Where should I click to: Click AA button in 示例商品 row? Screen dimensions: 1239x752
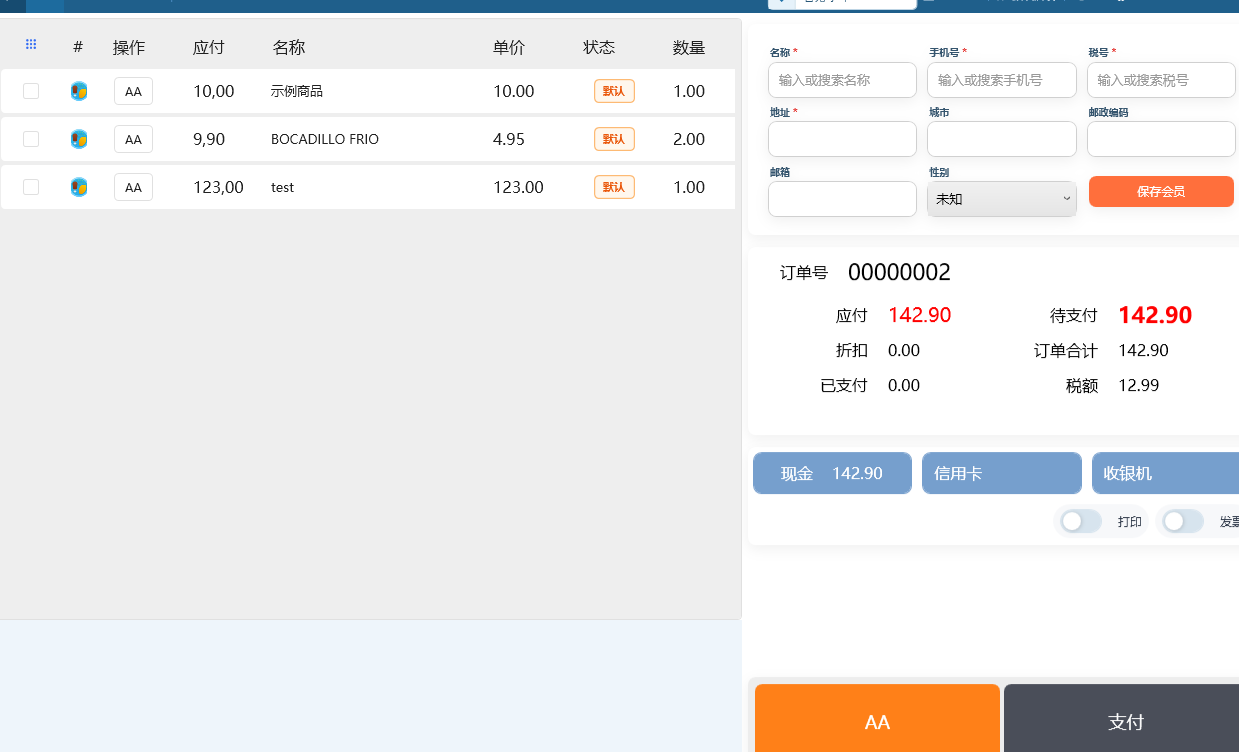click(133, 91)
